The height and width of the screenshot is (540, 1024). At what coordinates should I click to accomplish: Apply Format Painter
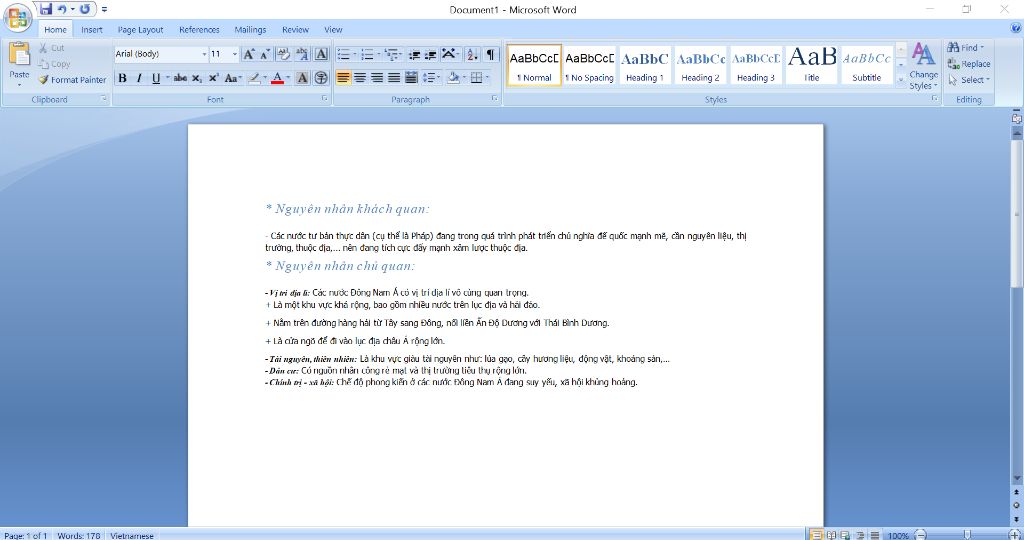click(72, 80)
